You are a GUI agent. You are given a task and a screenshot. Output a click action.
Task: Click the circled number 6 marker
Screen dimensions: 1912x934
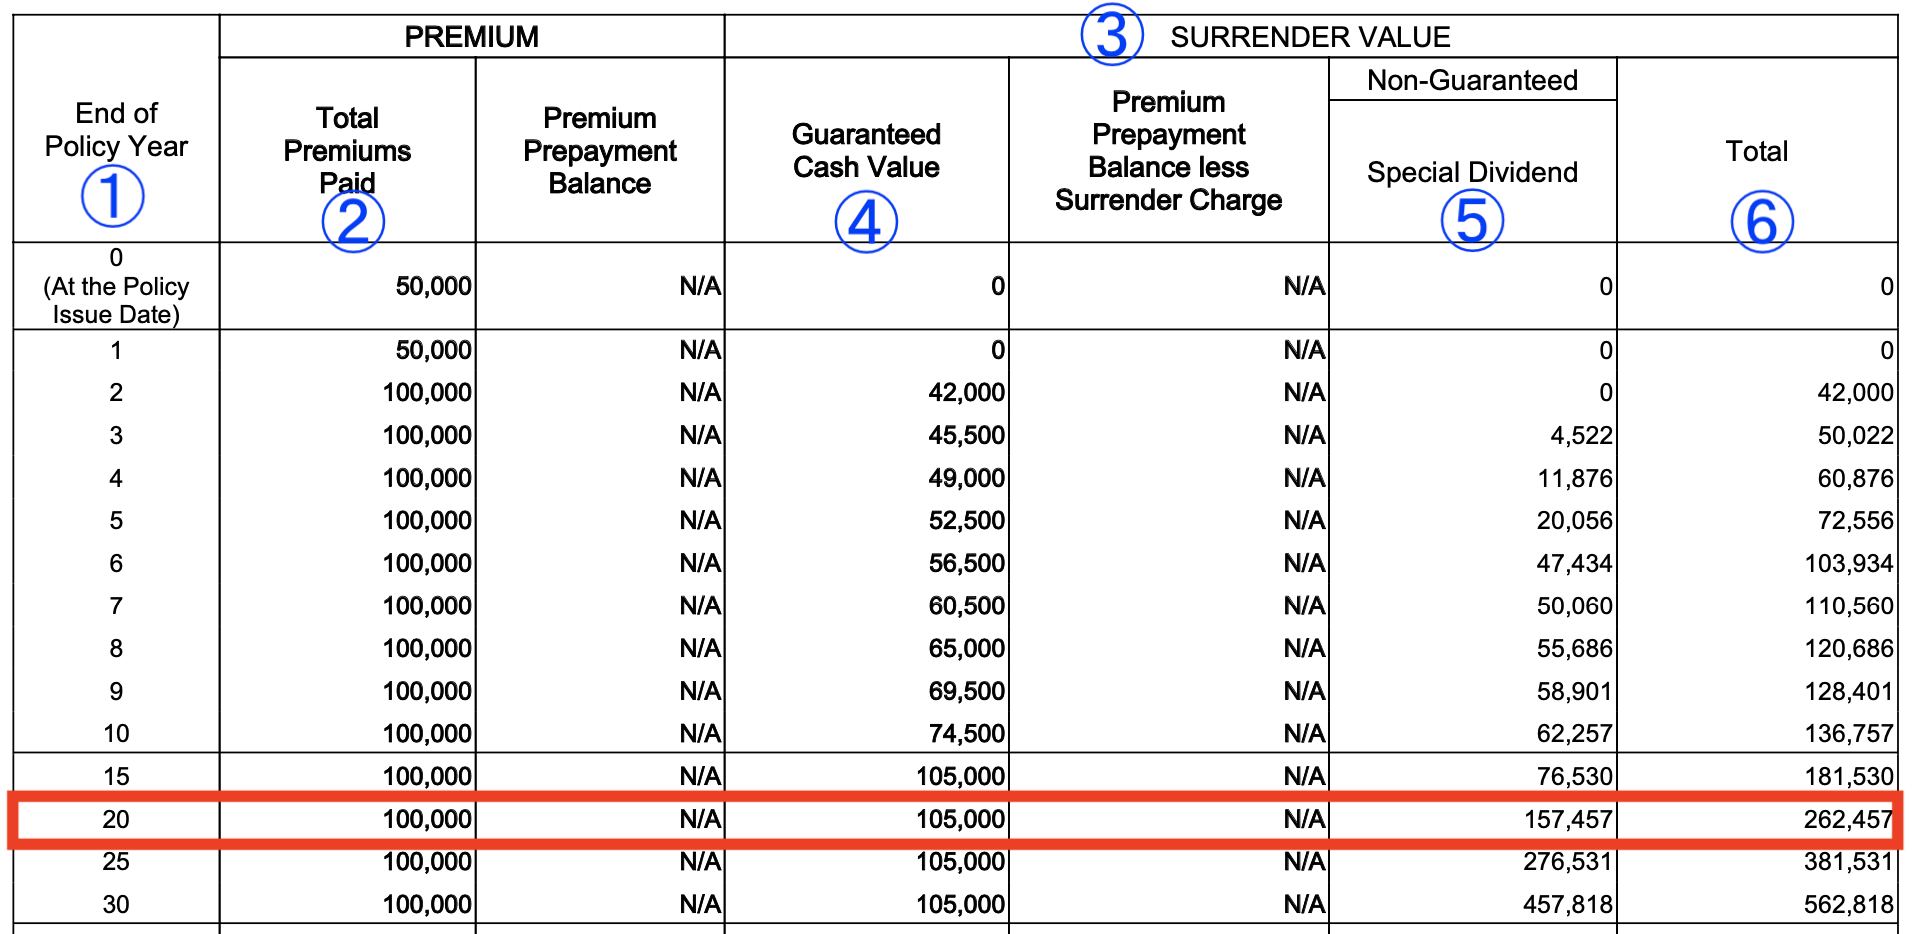pyautogui.click(x=1762, y=221)
